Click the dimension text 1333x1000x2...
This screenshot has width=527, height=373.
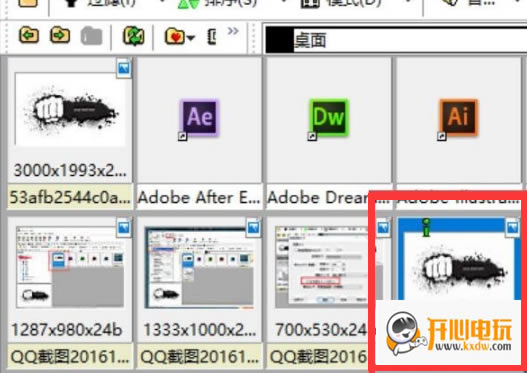pos(199,330)
